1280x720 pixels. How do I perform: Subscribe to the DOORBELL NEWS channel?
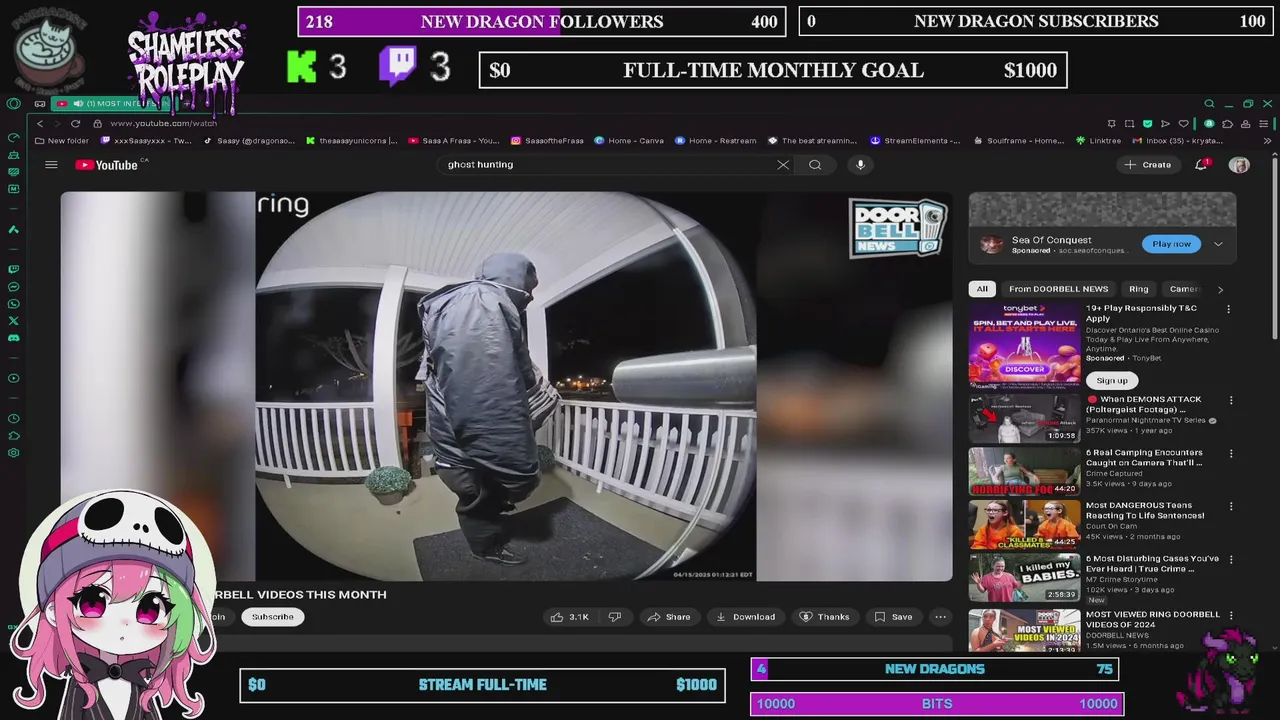click(272, 617)
